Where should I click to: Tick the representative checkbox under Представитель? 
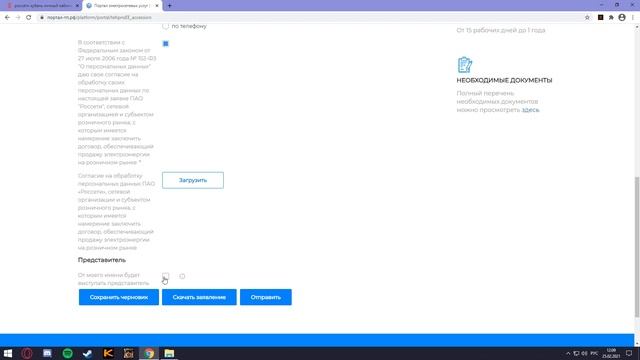click(165, 276)
